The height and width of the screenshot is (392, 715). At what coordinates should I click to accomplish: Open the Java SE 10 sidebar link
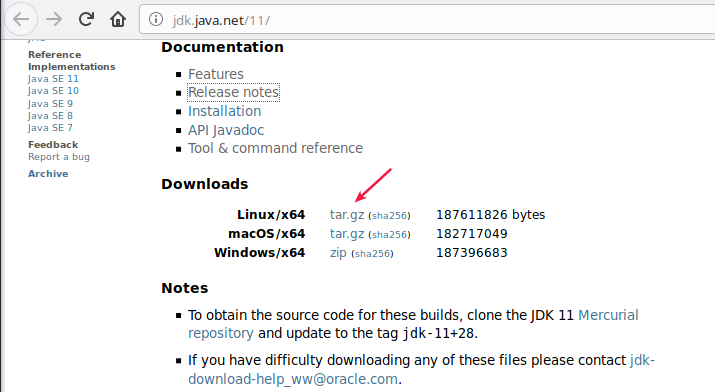click(x=53, y=91)
